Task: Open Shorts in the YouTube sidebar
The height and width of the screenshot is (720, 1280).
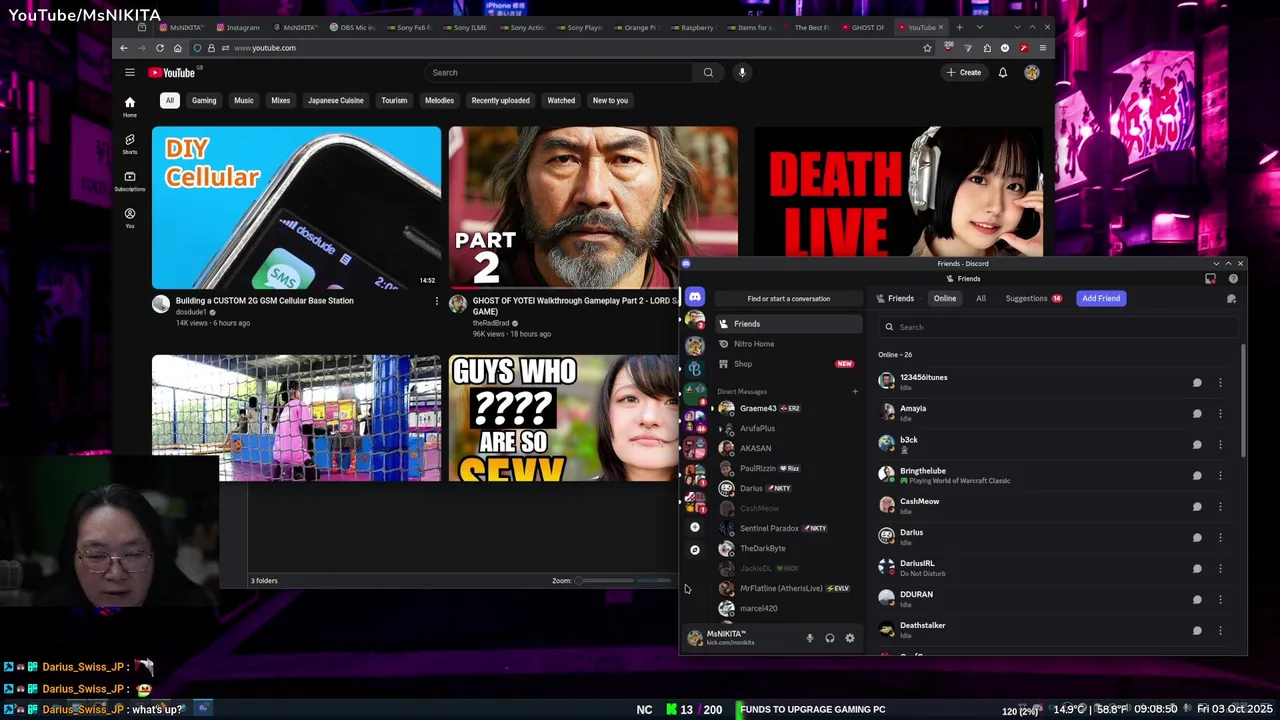Action: pos(129,144)
